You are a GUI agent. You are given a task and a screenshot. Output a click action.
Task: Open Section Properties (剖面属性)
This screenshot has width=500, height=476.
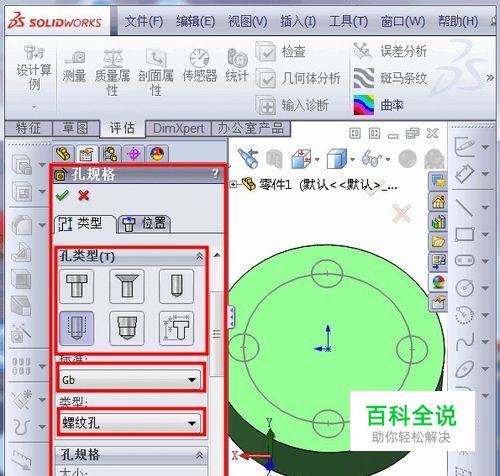pos(156,73)
